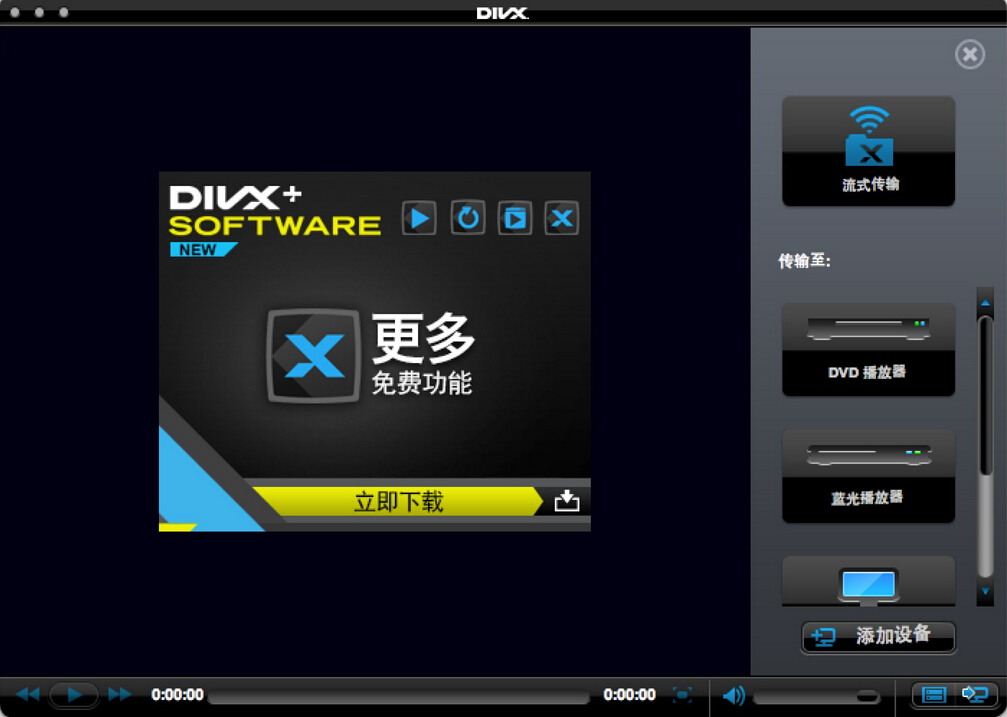Click the DivX X icon in ad header
This screenshot has height=717, width=1007.
(562, 218)
